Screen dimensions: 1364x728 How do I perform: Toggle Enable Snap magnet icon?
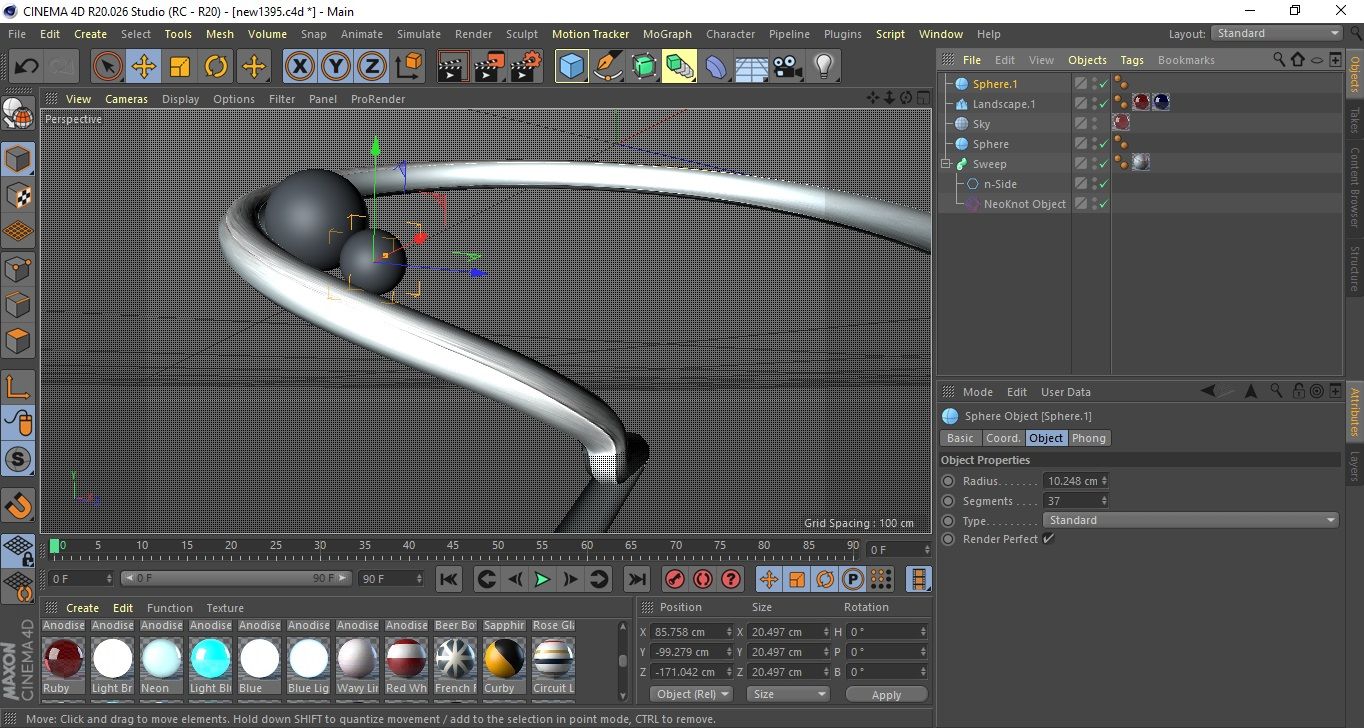(18, 506)
